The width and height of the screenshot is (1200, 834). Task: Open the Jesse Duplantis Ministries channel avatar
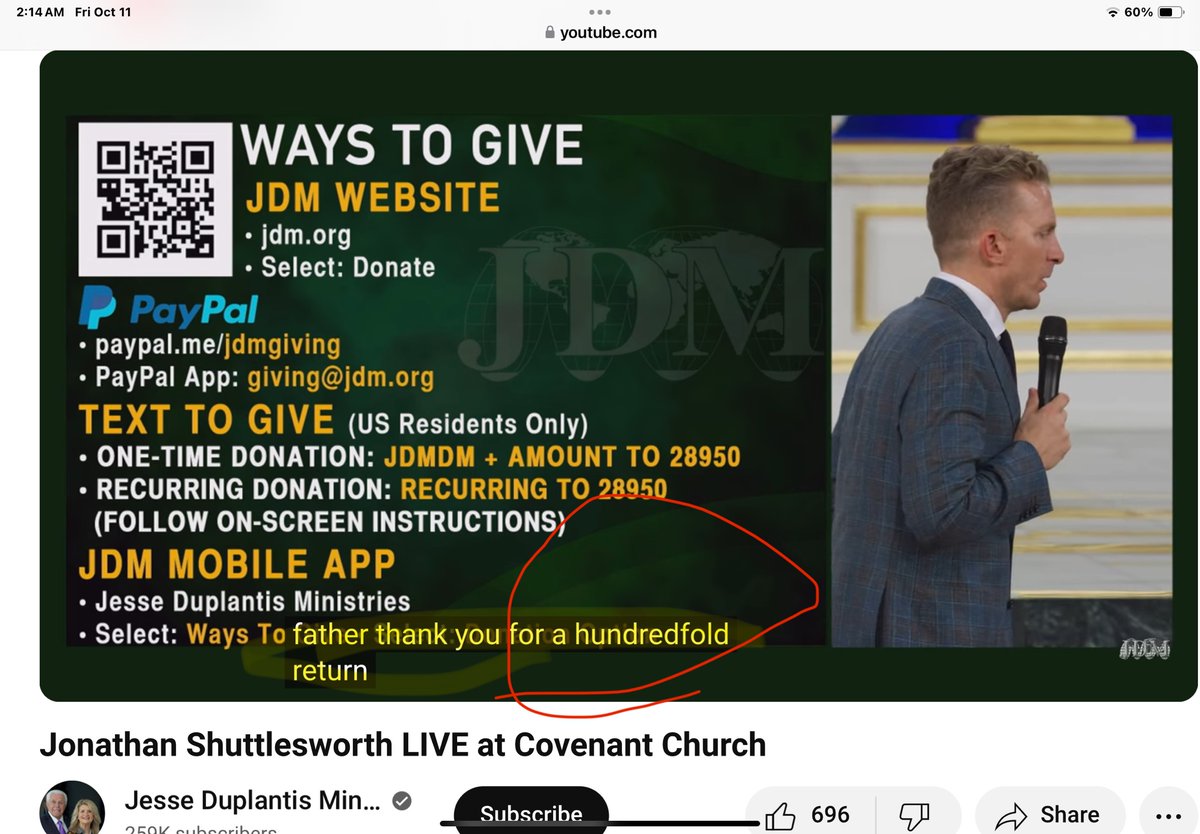(x=71, y=808)
